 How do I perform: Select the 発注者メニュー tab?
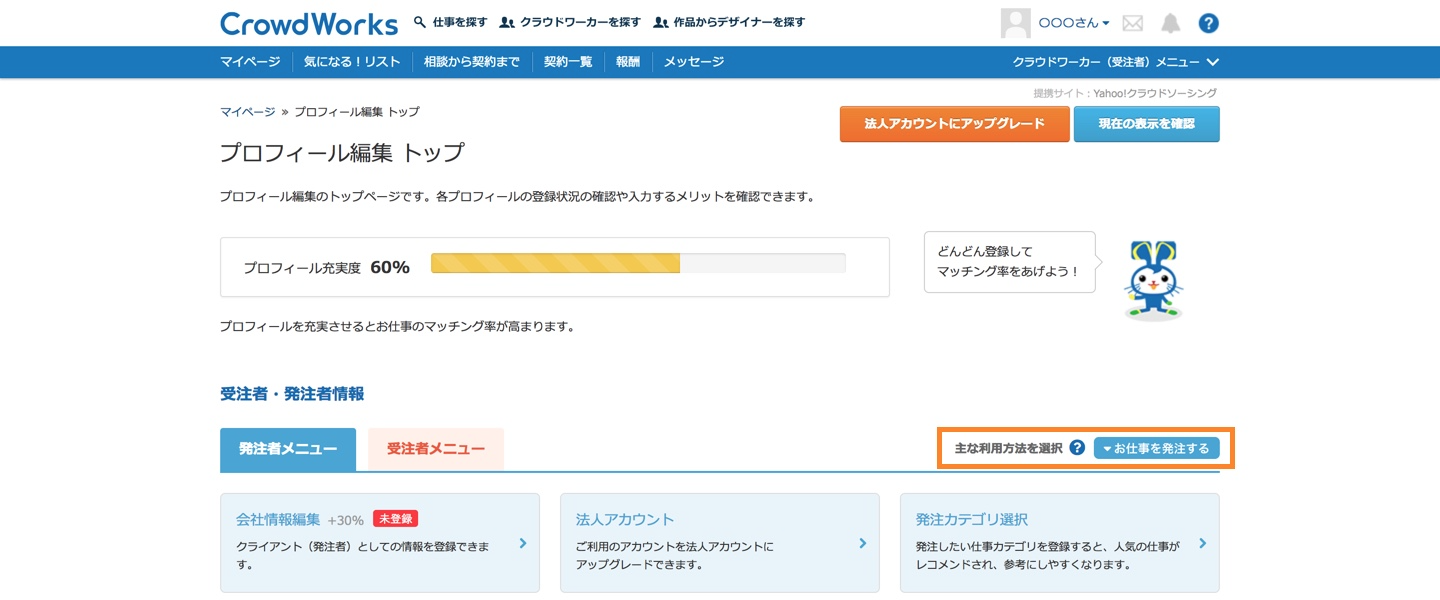(x=287, y=449)
